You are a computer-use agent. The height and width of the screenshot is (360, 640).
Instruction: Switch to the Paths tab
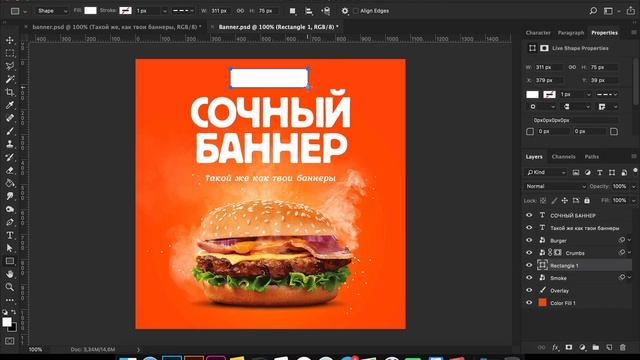pyautogui.click(x=591, y=157)
